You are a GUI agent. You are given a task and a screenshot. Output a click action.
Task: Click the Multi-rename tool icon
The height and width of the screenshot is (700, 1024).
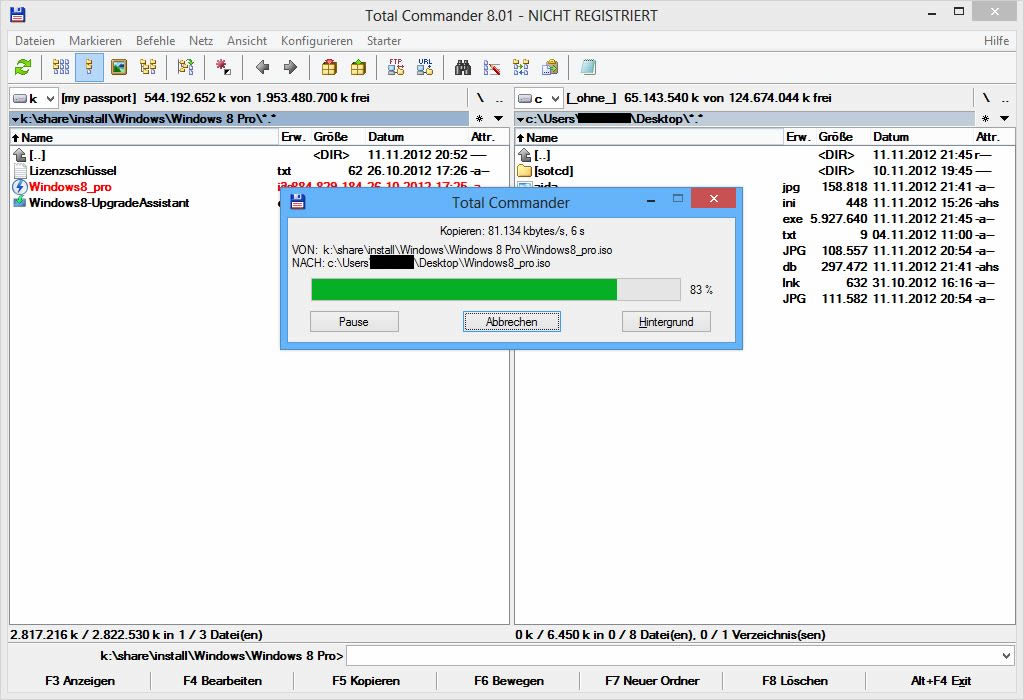(492, 67)
